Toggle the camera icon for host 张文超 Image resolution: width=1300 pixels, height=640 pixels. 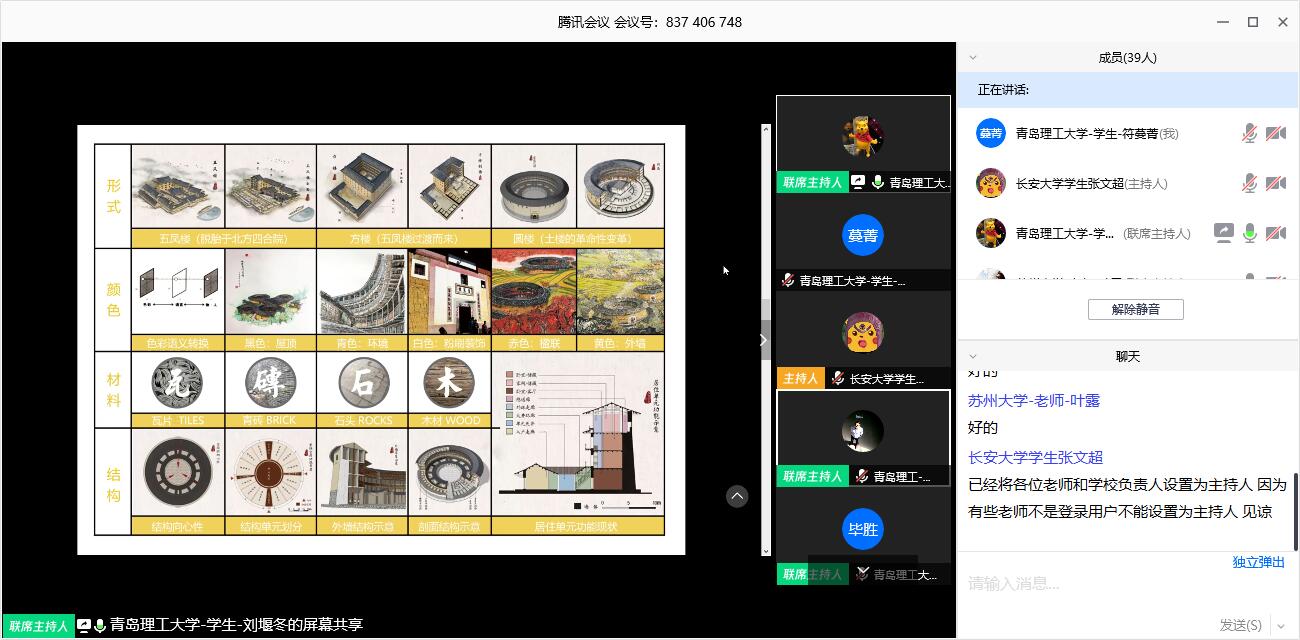click(x=1275, y=183)
